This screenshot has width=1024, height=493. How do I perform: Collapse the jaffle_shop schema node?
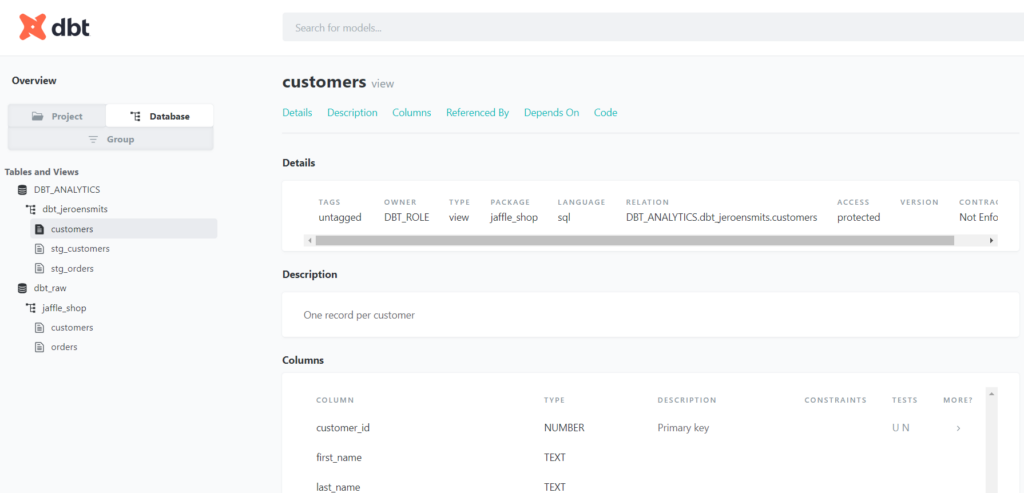64,308
